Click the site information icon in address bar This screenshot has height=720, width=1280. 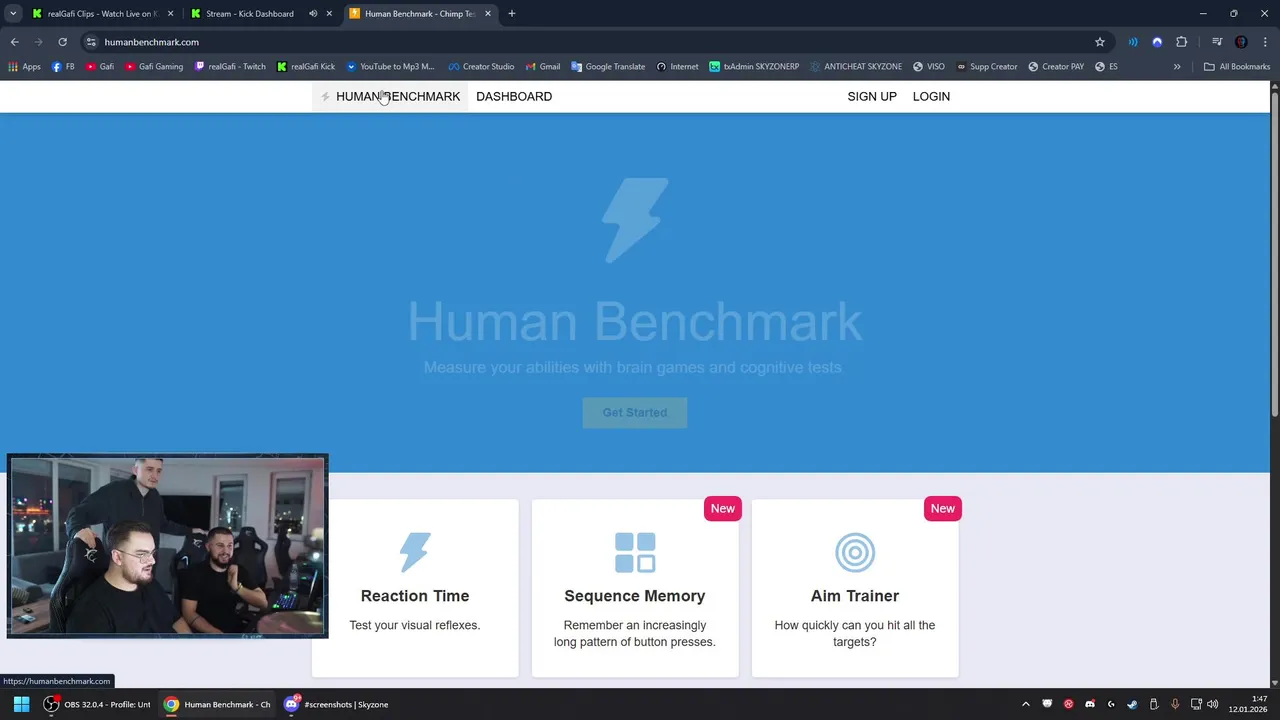91,42
